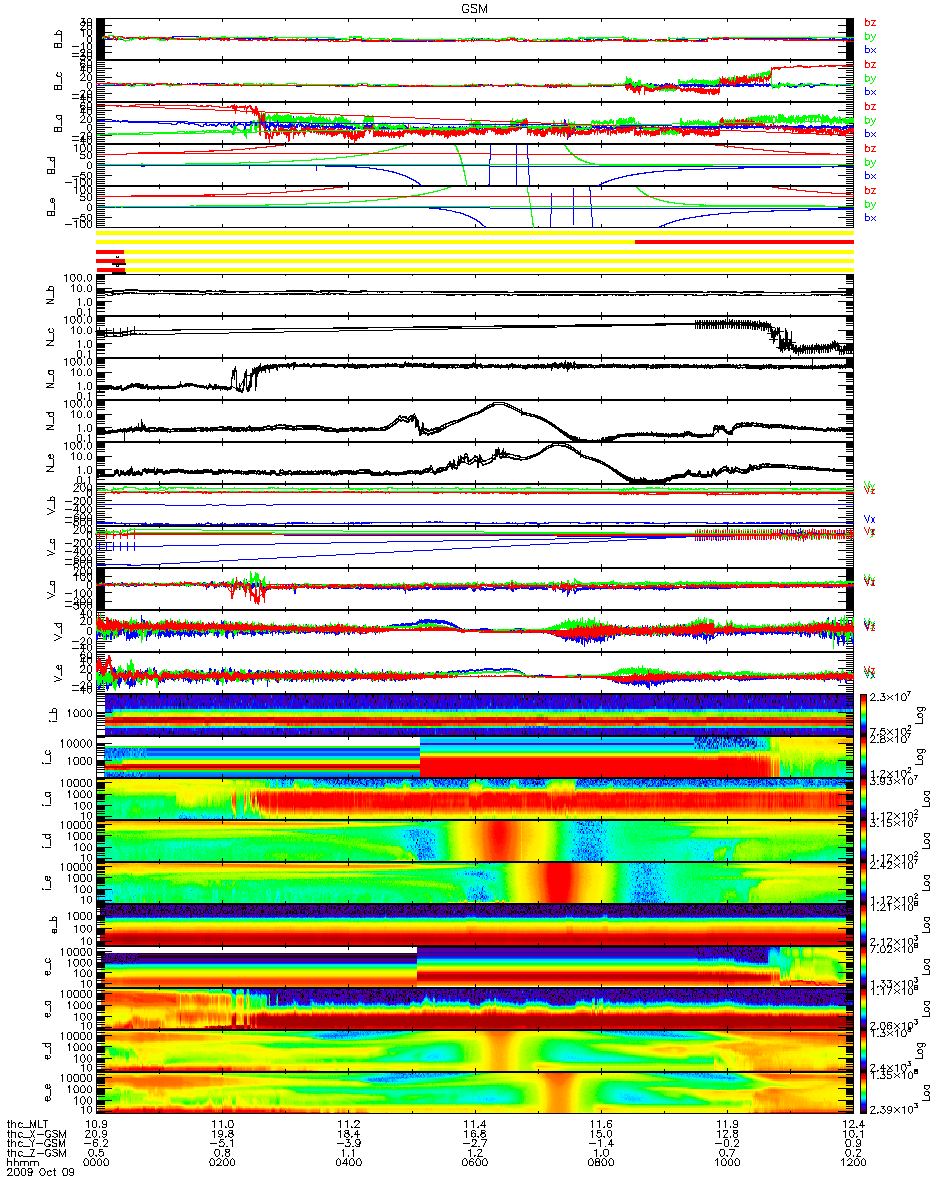The height and width of the screenshot is (1200, 930).
Task: Click the Z-GSM value 0.7
Action: 727,1152
